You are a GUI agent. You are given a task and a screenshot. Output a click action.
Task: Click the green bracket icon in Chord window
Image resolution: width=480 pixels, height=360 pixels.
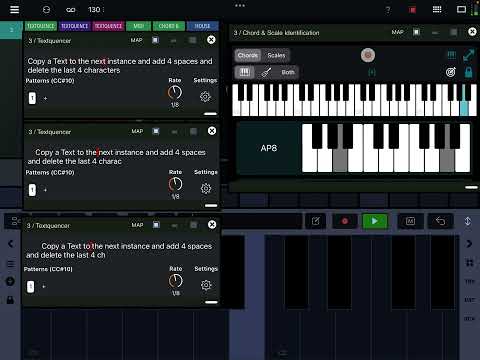point(372,72)
